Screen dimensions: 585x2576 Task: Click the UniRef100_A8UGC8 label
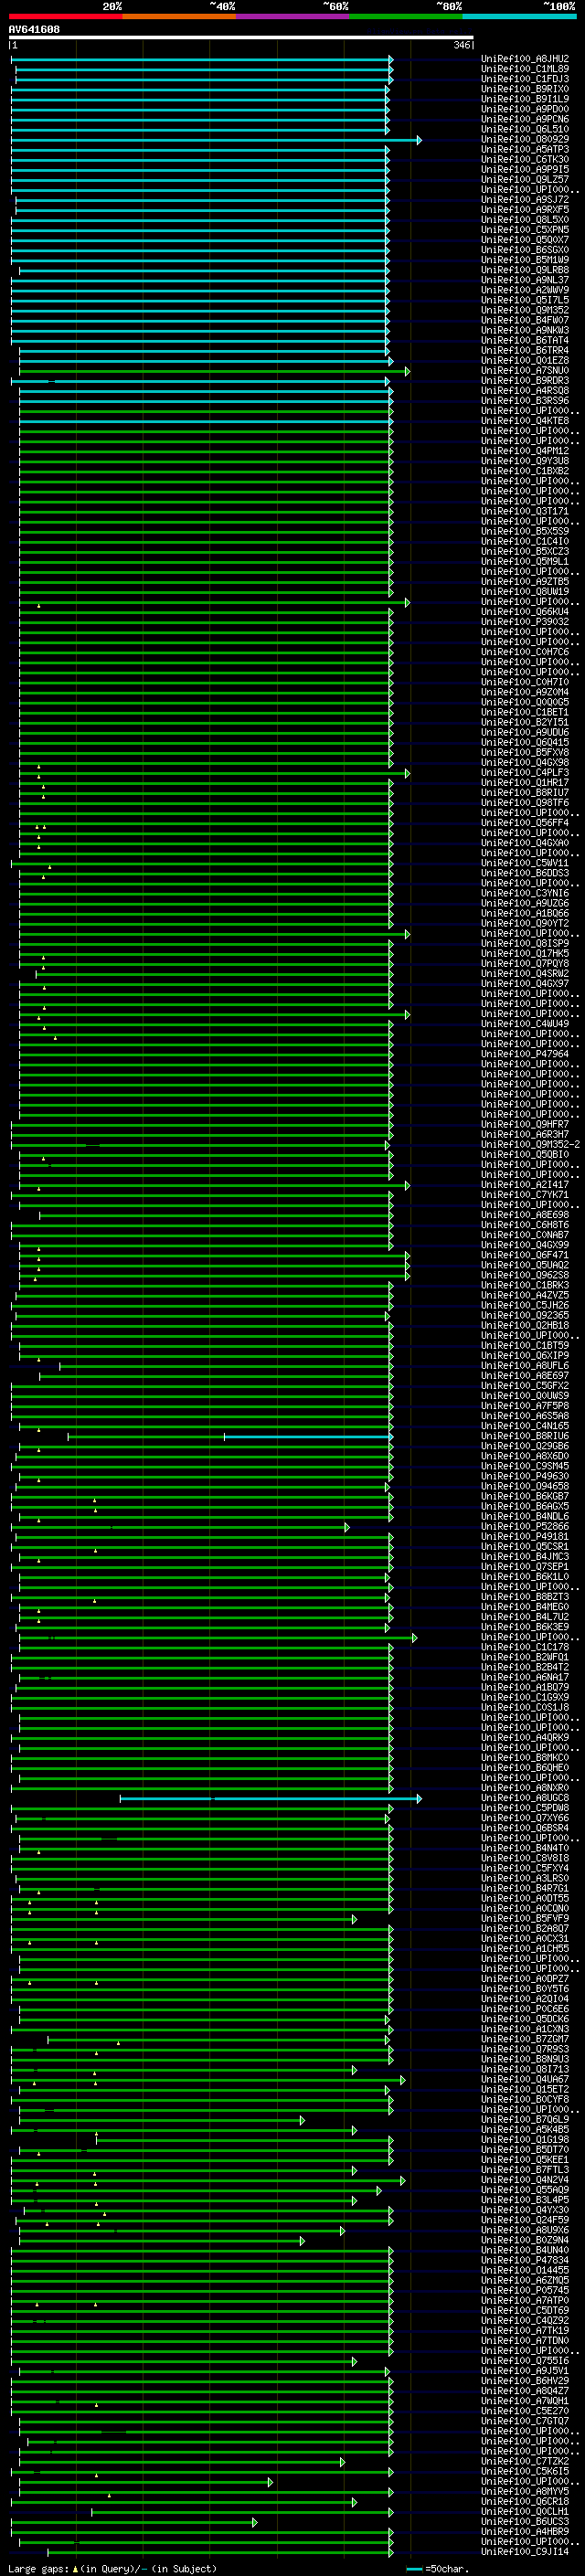click(525, 1798)
